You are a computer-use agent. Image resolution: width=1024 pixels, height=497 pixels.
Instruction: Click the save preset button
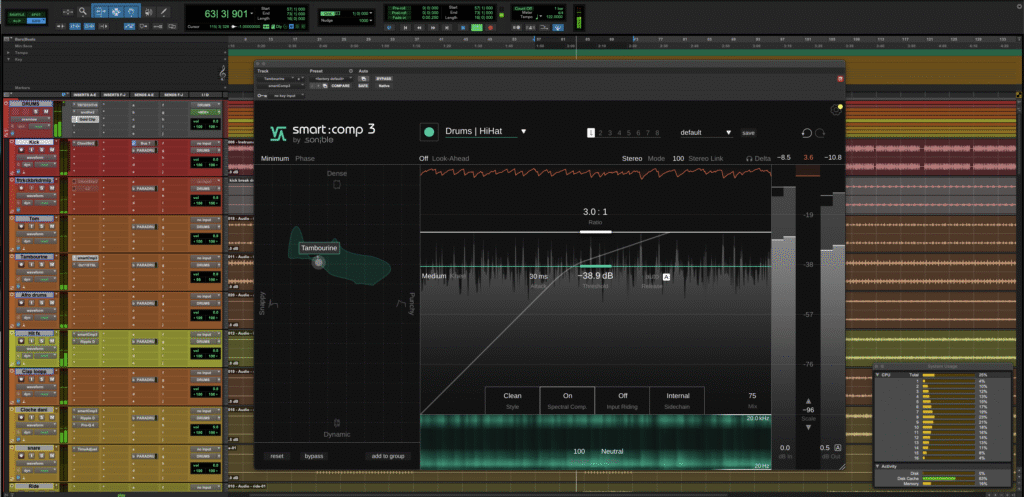point(748,133)
